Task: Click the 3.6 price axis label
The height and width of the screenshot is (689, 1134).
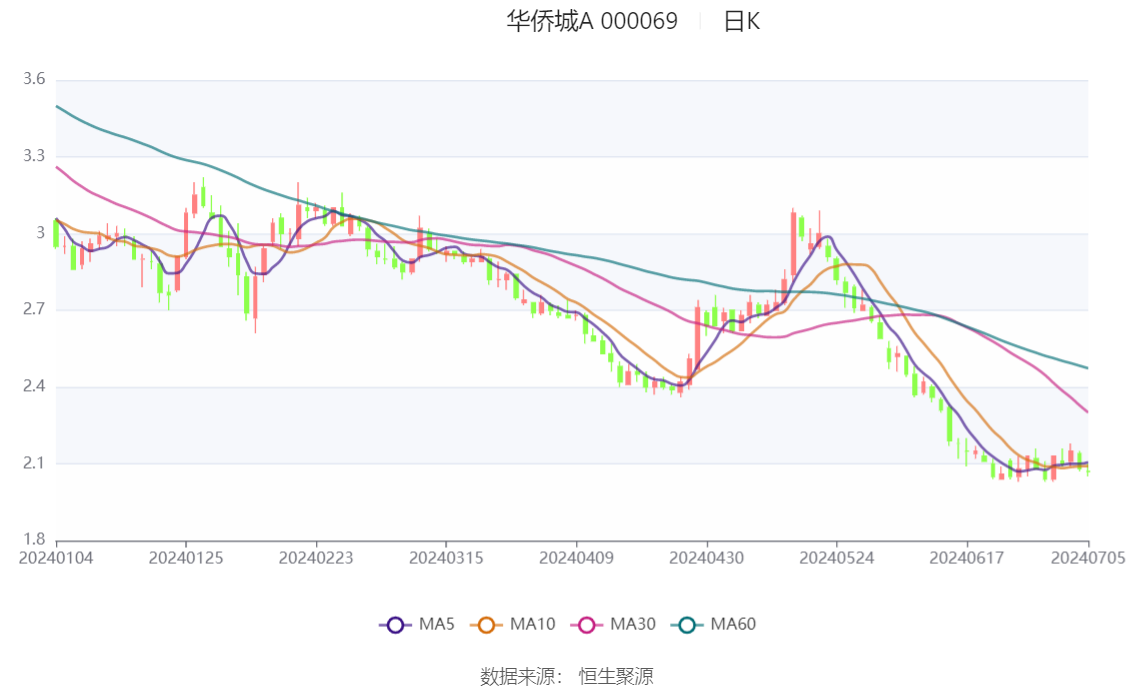Action: pos(34,79)
